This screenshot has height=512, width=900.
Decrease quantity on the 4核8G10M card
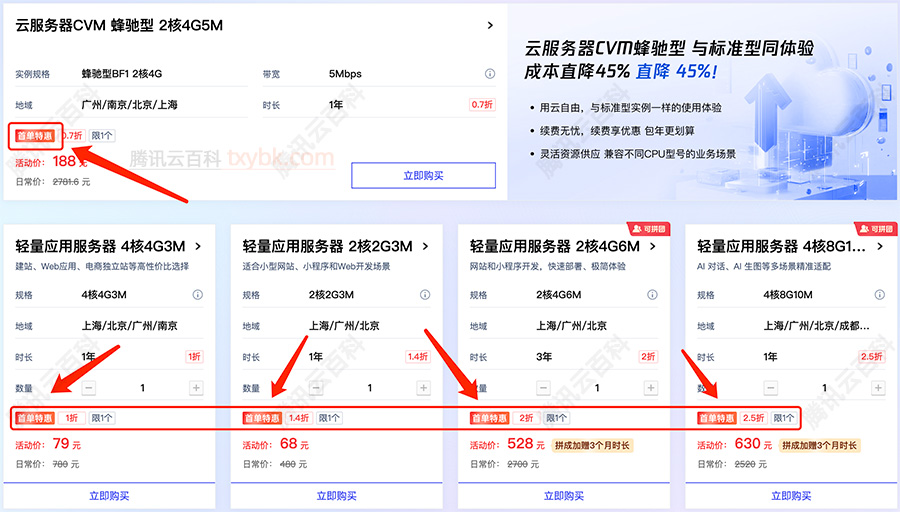[x=770, y=388]
